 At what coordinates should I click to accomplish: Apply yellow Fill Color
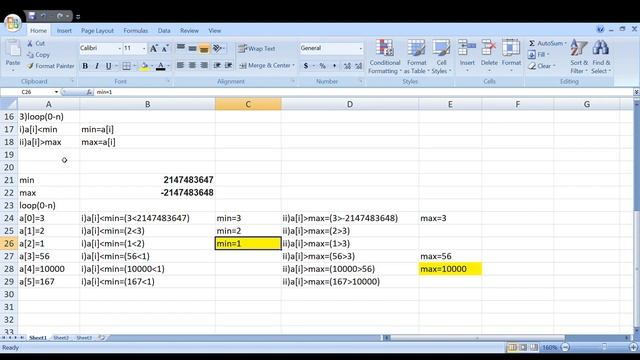click(x=144, y=66)
